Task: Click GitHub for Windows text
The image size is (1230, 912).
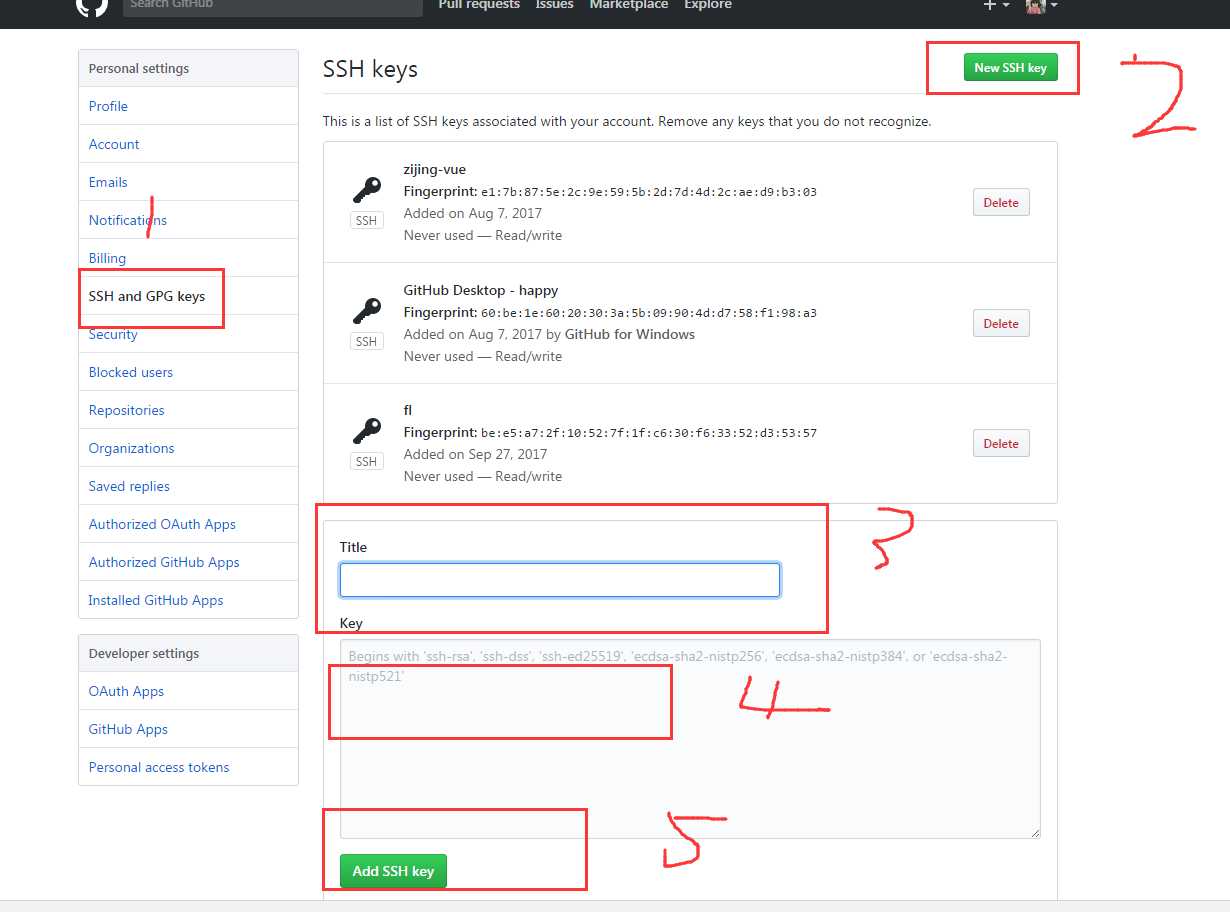Action: [x=630, y=334]
